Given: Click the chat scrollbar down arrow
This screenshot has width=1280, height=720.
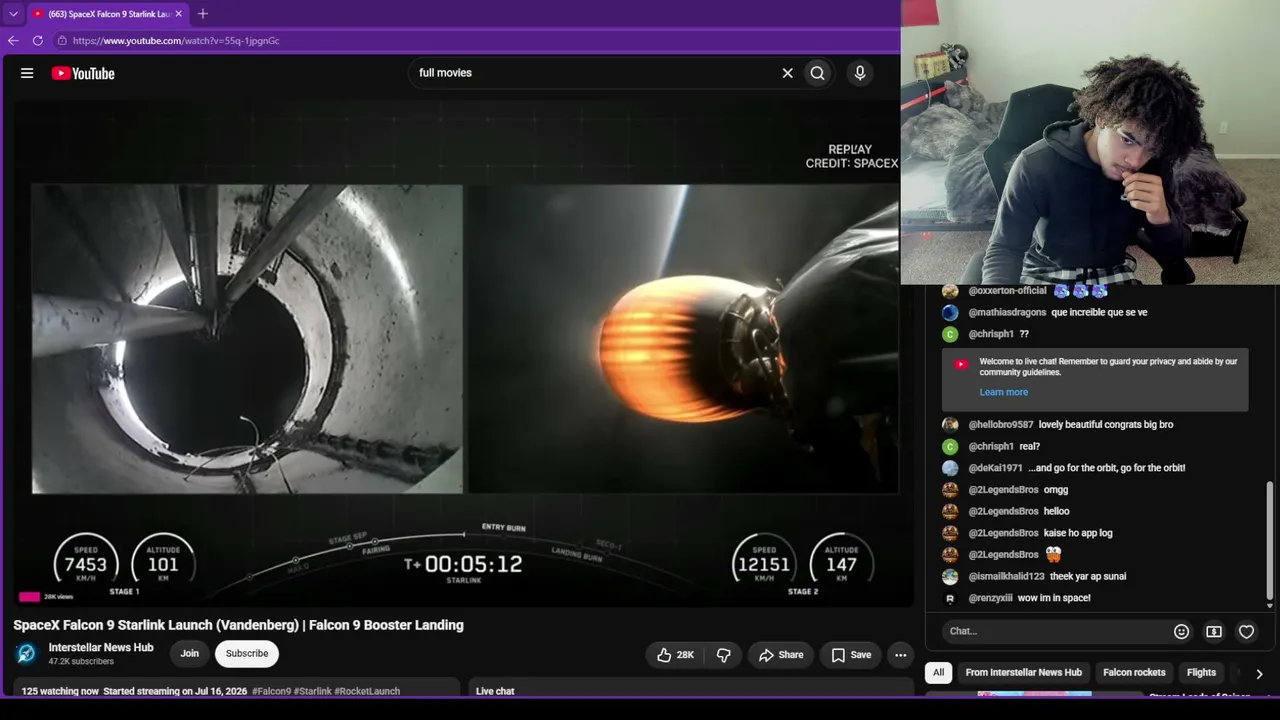Looking at the screenshot, I should point(1270,604).
